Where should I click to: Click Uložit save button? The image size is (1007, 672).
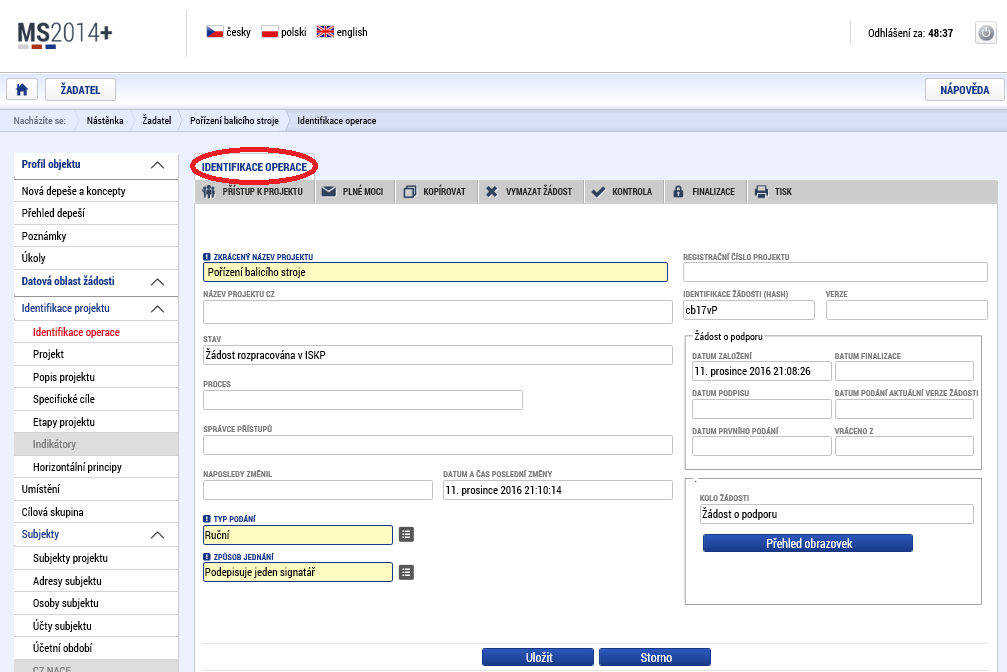tap(538, 657)
